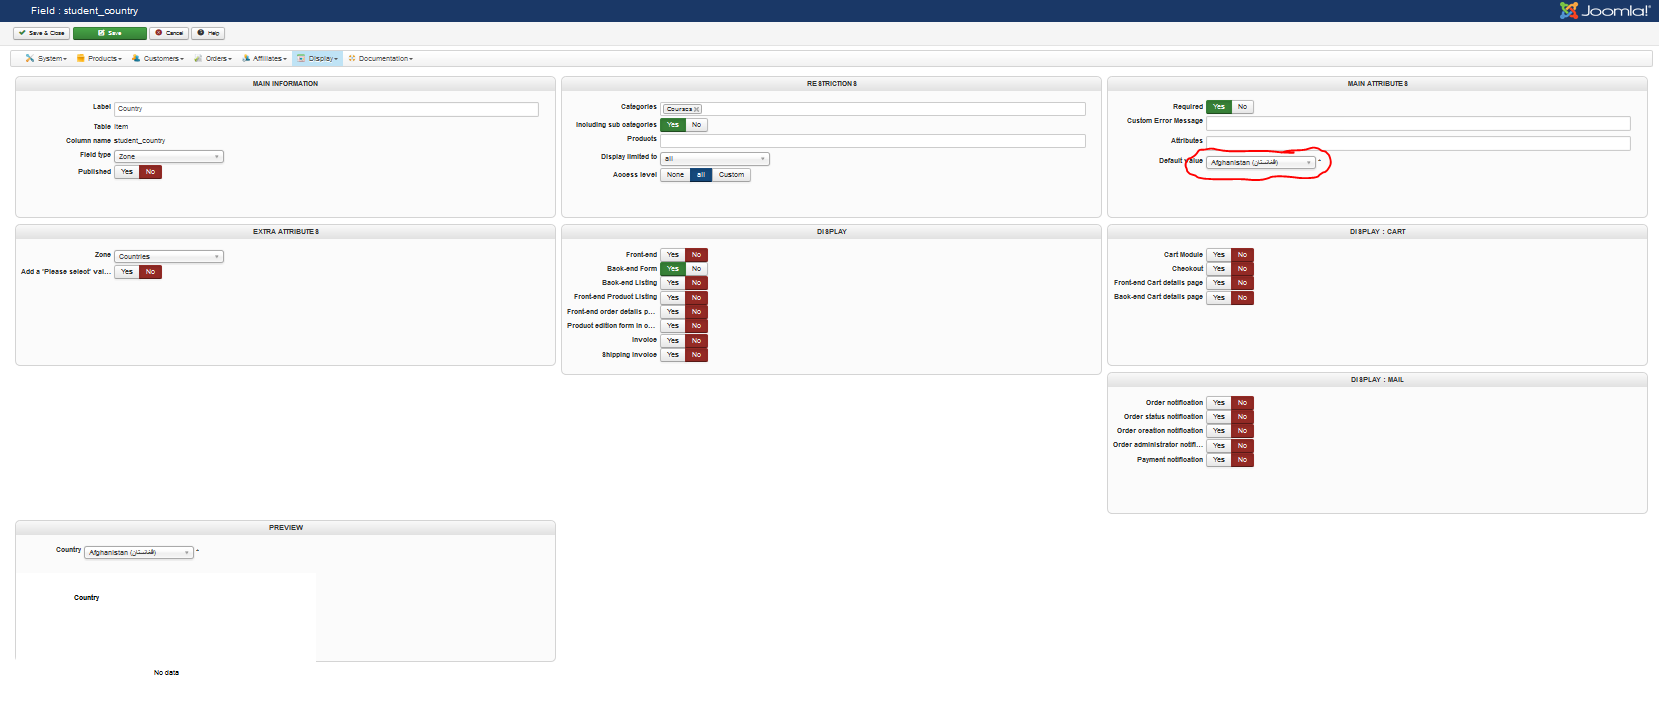Open the Products menu
The width and height of the screenshot is (1659, 726).
click(x=99, y=59)
